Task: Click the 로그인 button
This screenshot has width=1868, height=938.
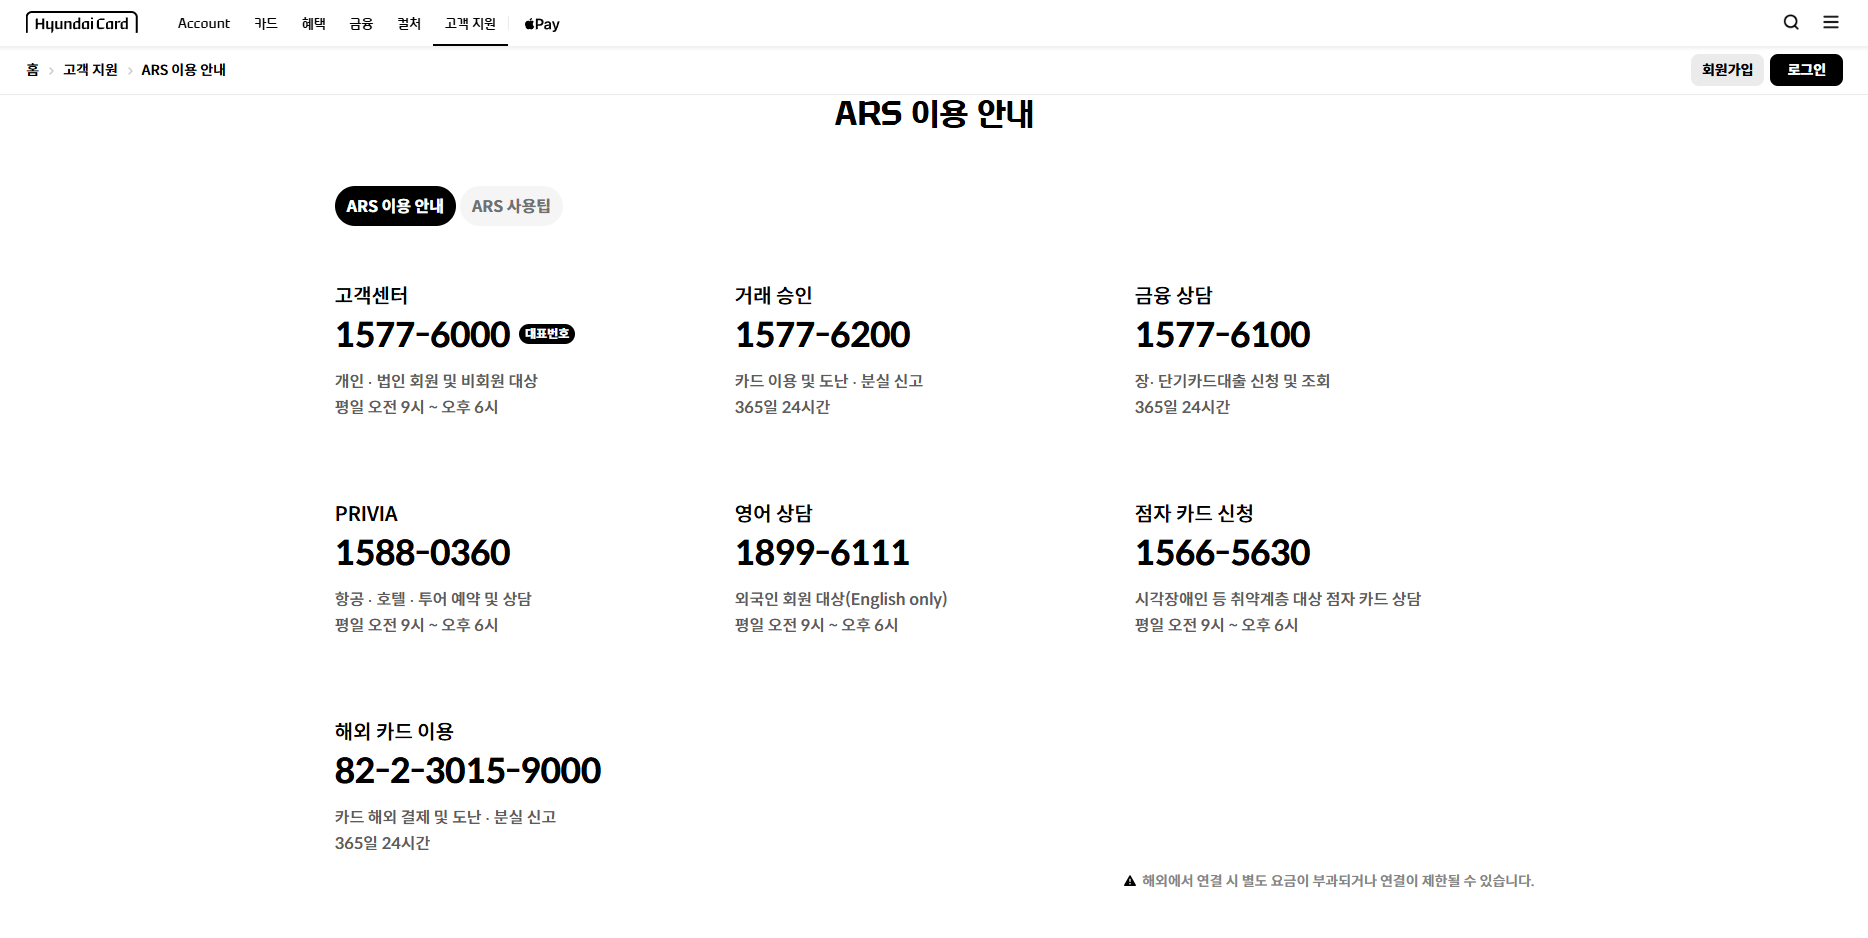Action: coord(1805,69)
